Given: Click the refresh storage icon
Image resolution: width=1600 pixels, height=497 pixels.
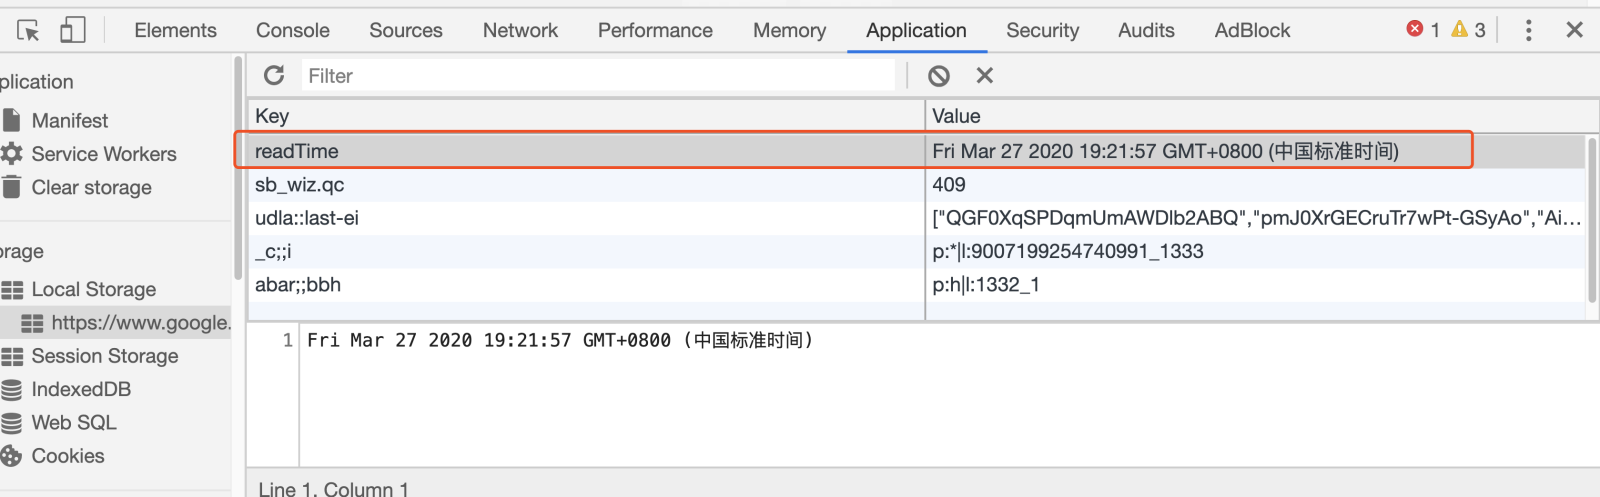Looking at the screenshot, I should (274, 75).
